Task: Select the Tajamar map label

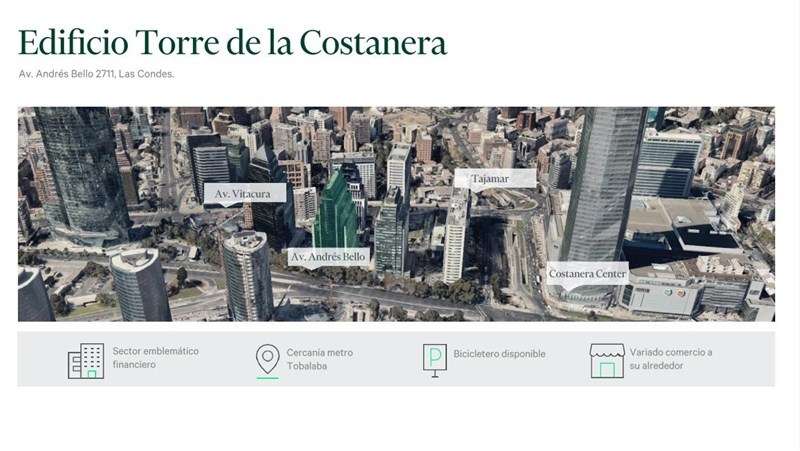Action: [x=494, y=179]
